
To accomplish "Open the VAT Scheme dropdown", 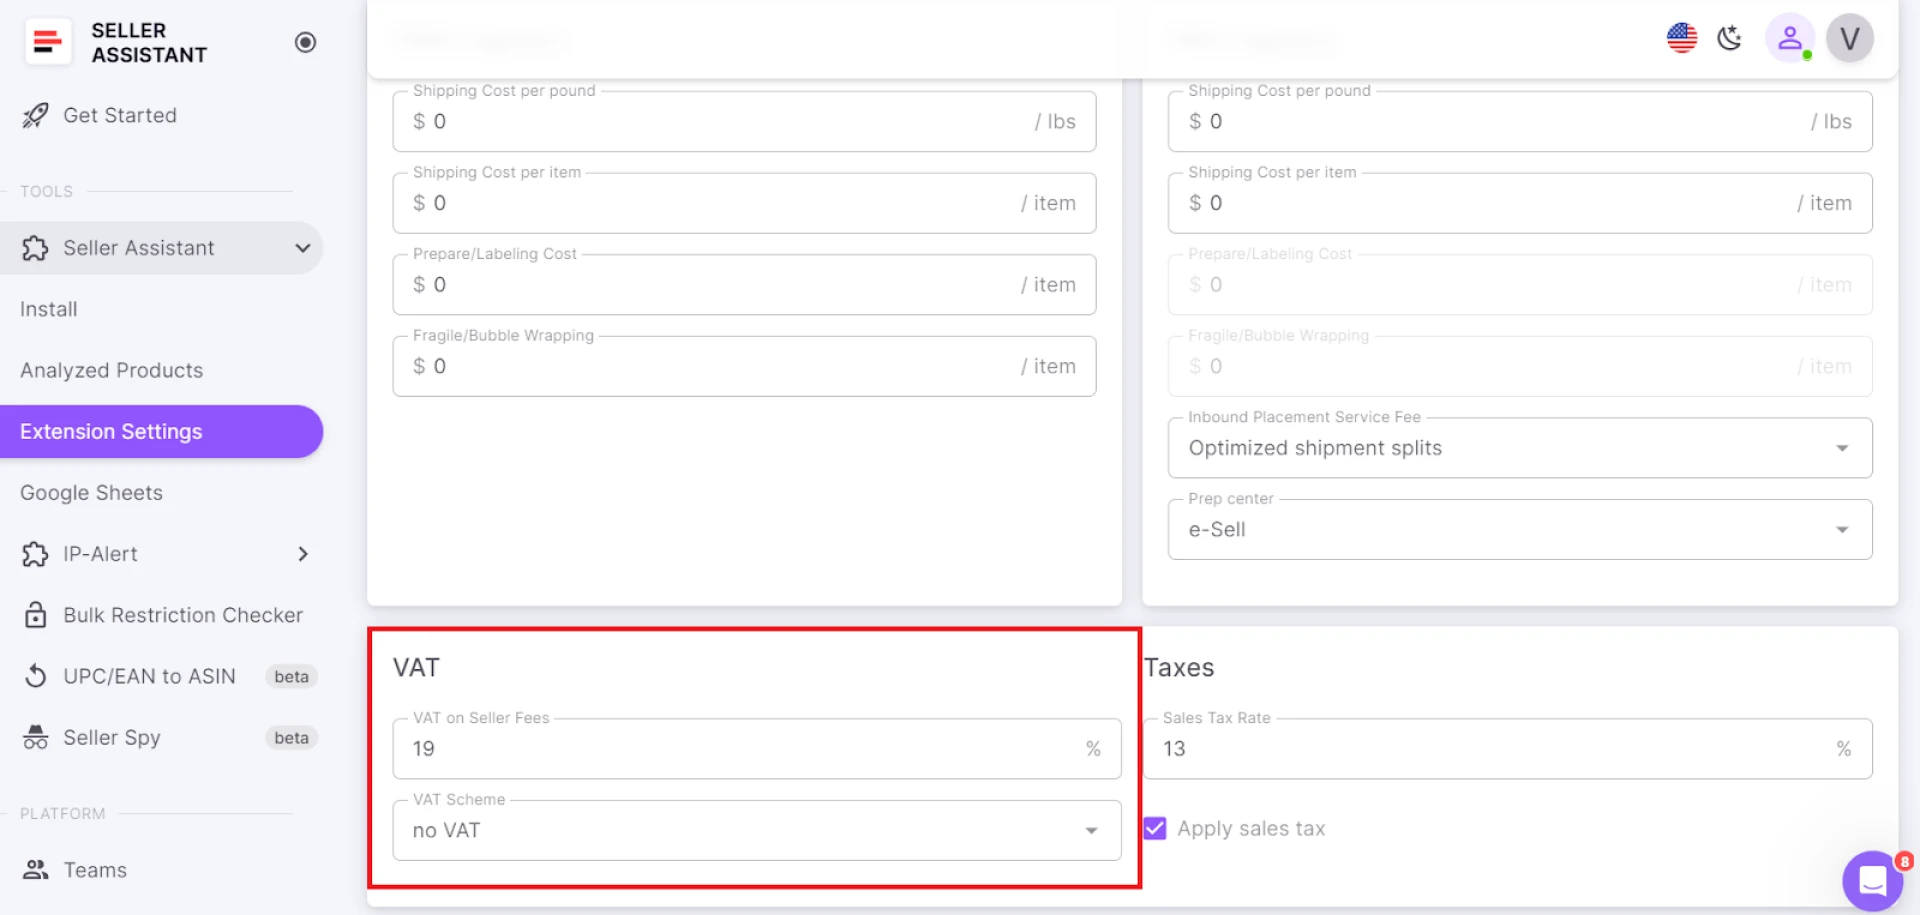I will (1090, 830).
